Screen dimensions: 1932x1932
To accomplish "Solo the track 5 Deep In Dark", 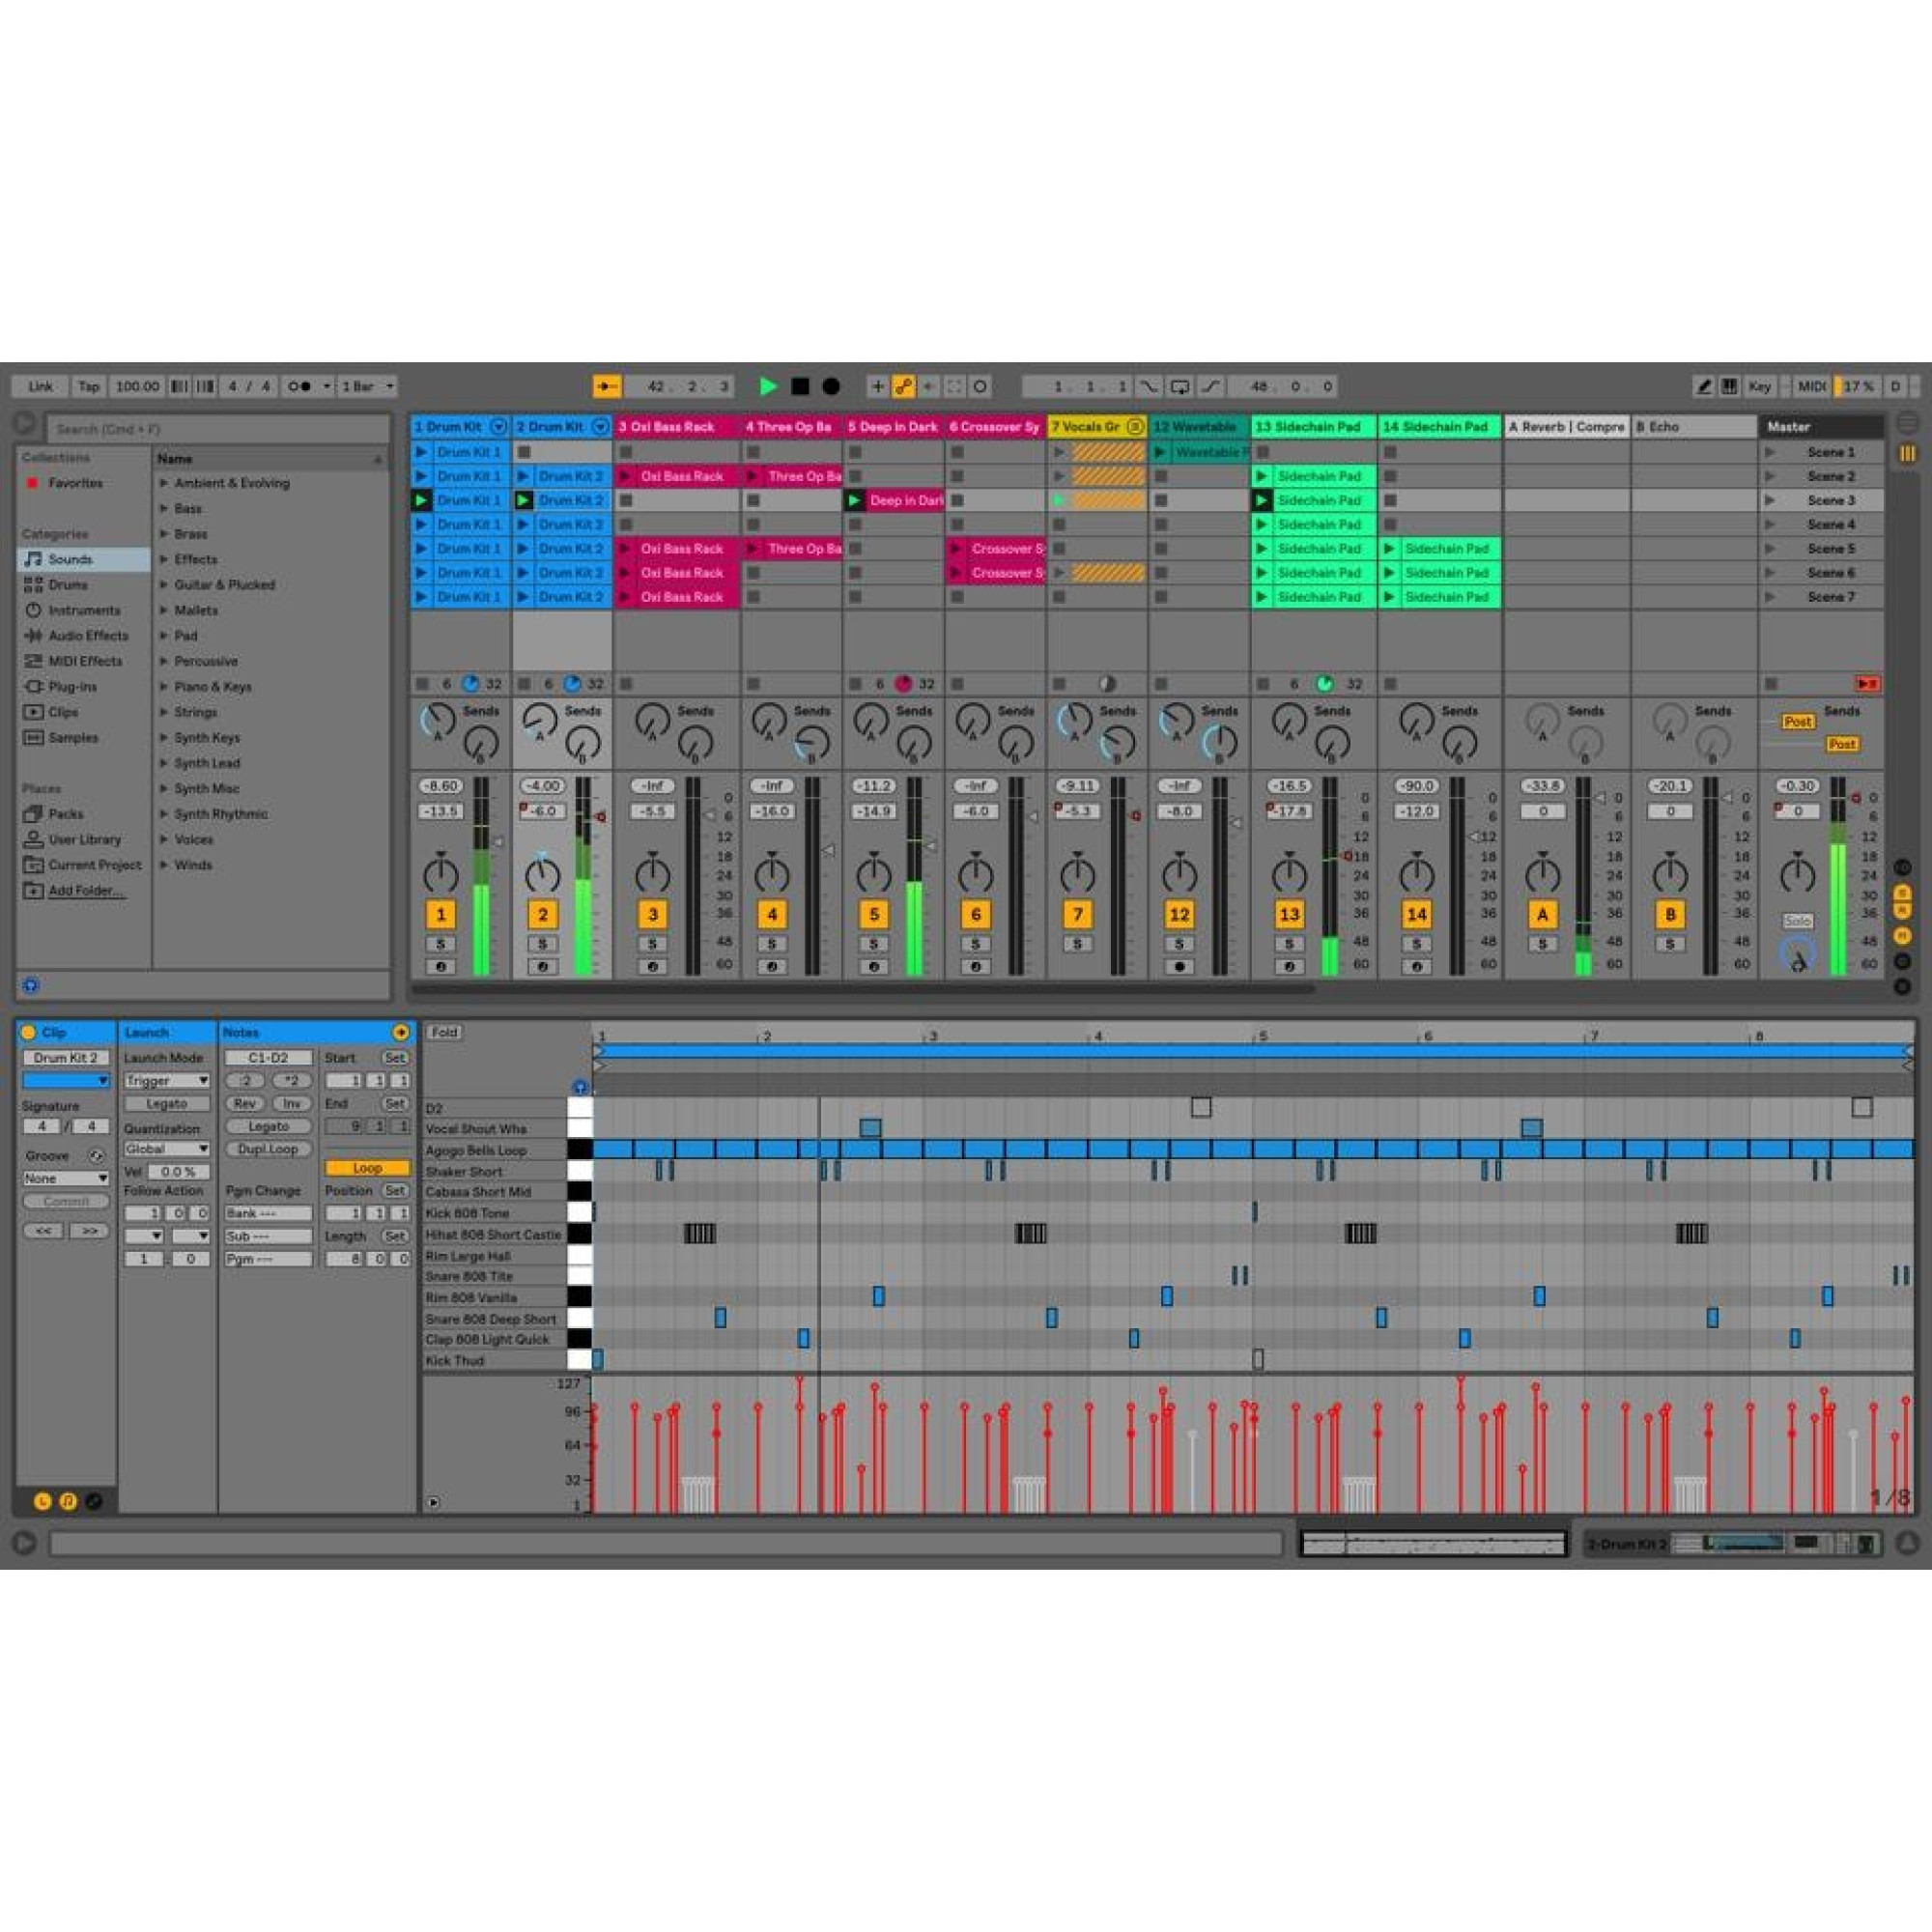I will pyautogui.click(x=873, y=944).
